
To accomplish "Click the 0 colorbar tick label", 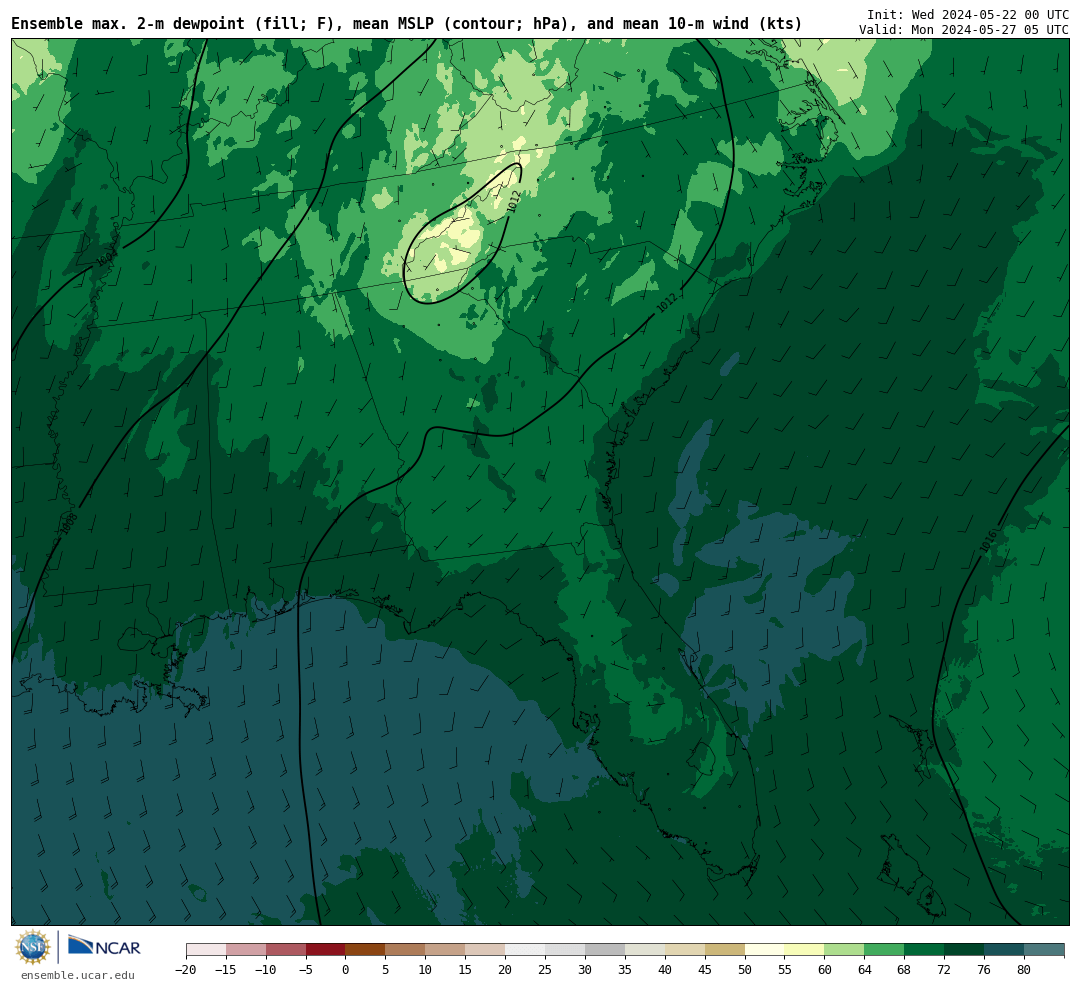I will (x=346, y=970).
